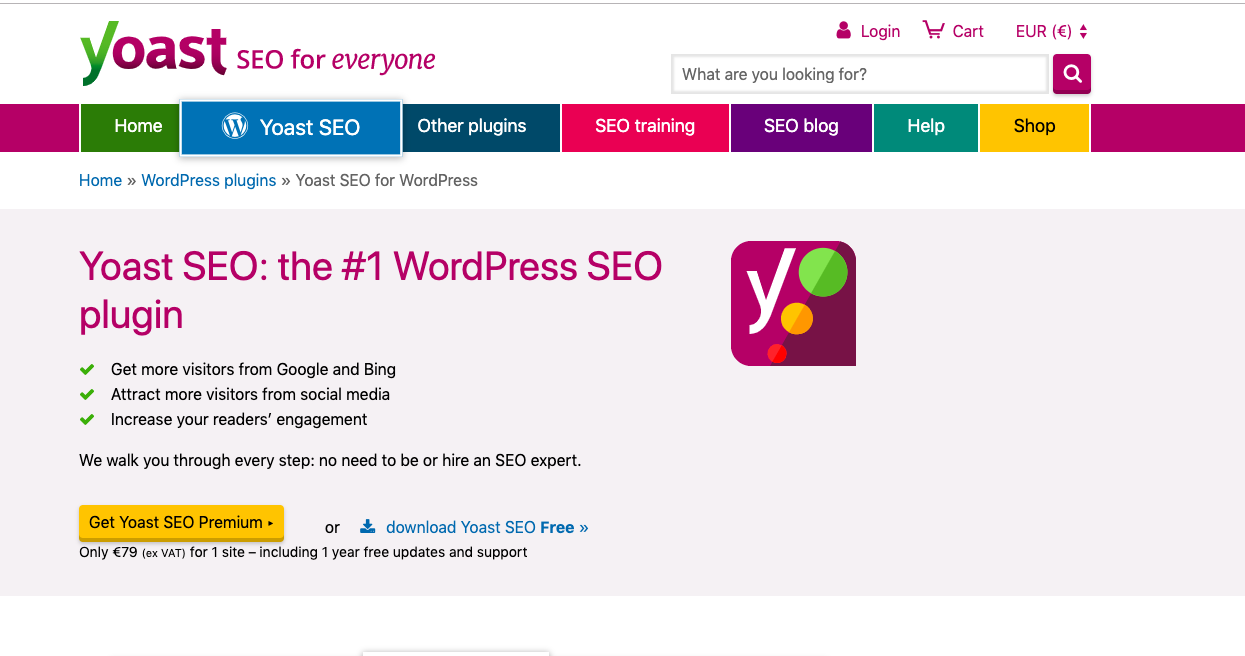Click the download icon beside Yoast SEO Free
The height and width of the screenshot is (656, 1245).
click(x=368, y=526)
